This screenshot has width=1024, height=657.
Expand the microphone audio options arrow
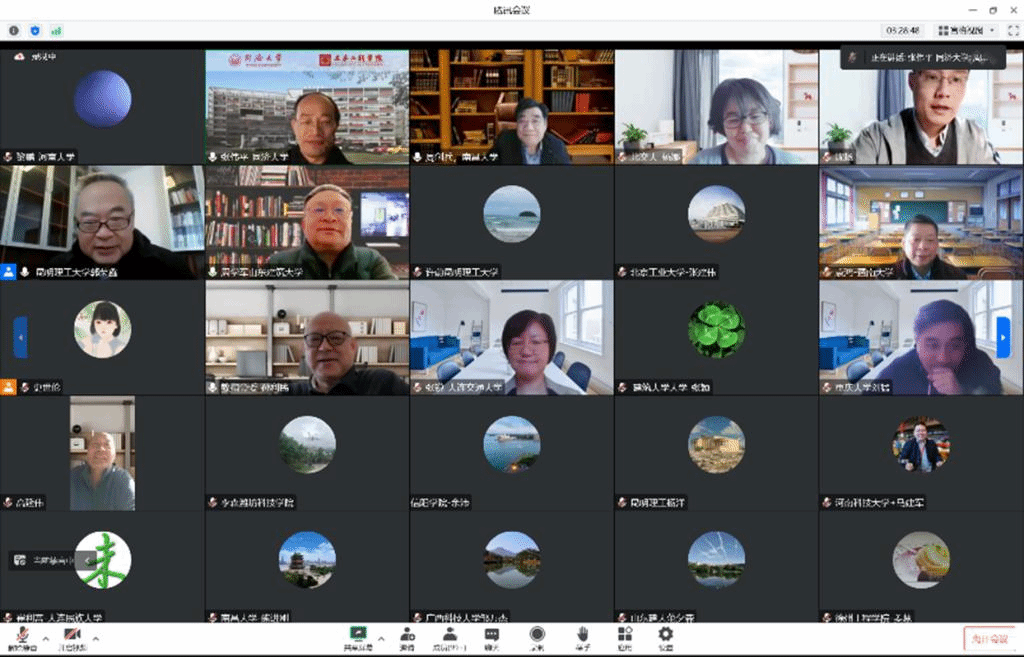[45, 637]
